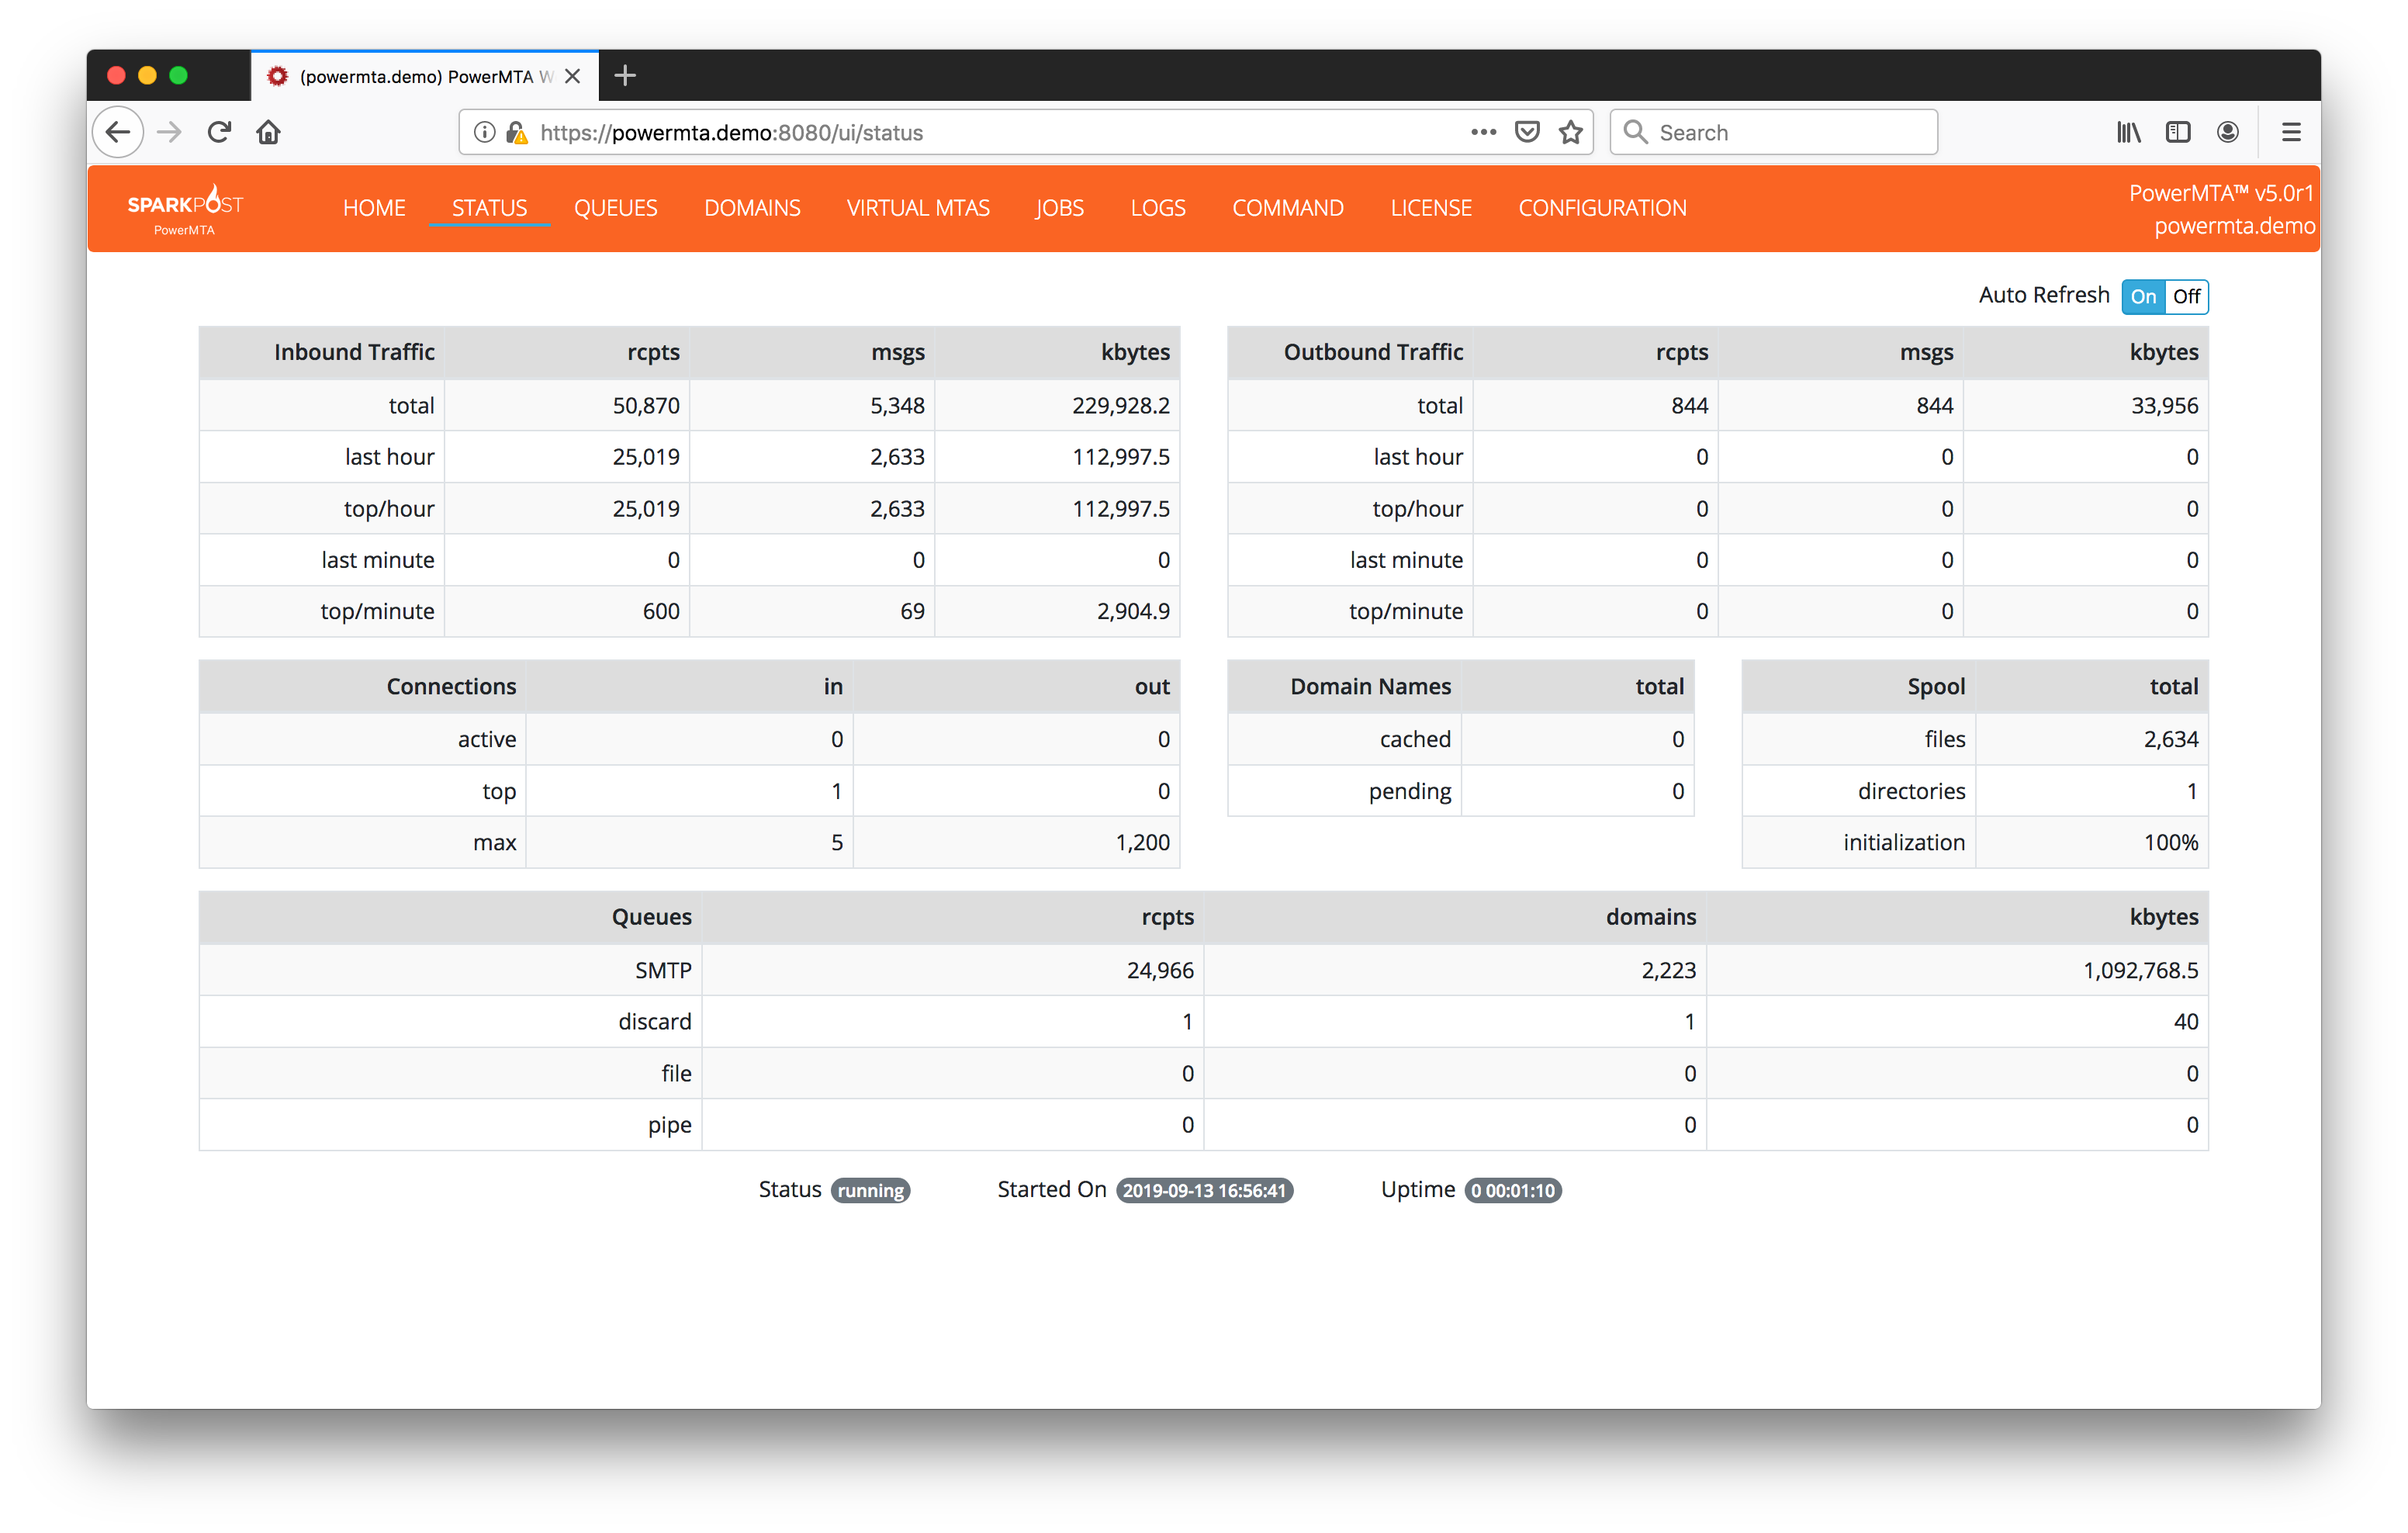Open a new browser tab
2408x1533 pixels.
(625, 76)
